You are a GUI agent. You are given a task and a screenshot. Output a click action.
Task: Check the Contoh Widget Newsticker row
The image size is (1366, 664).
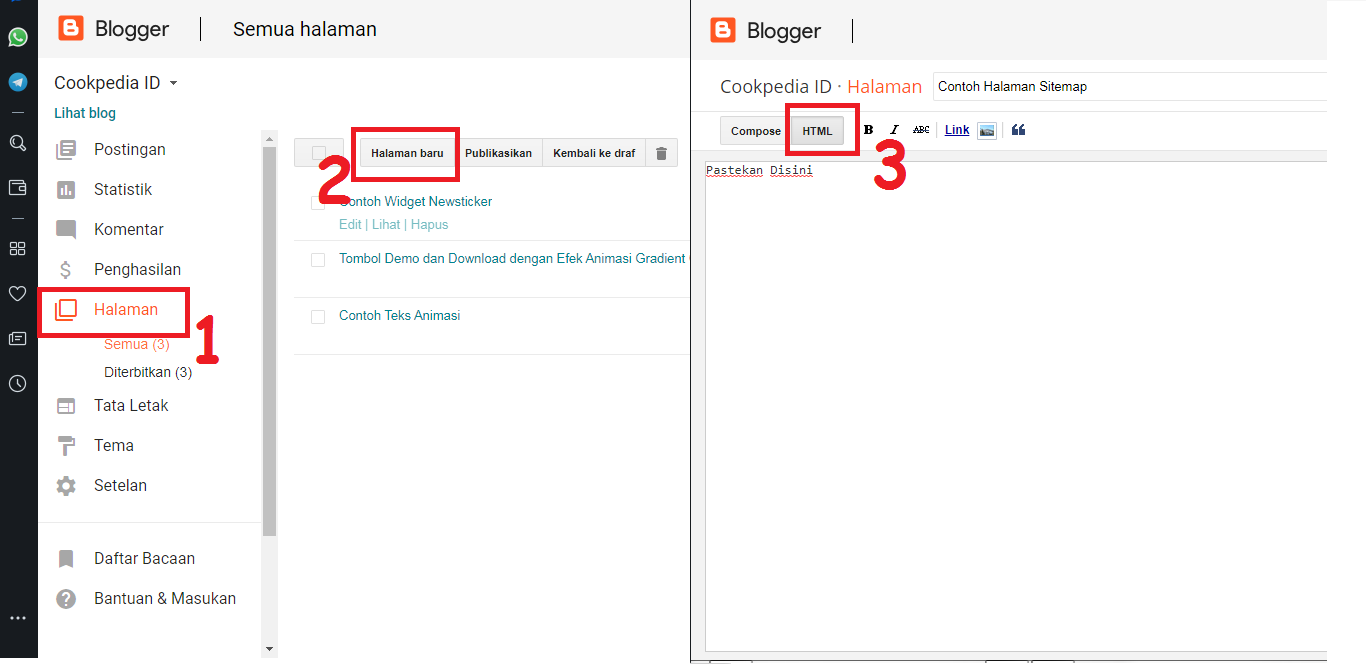click(x=318, y=203)
